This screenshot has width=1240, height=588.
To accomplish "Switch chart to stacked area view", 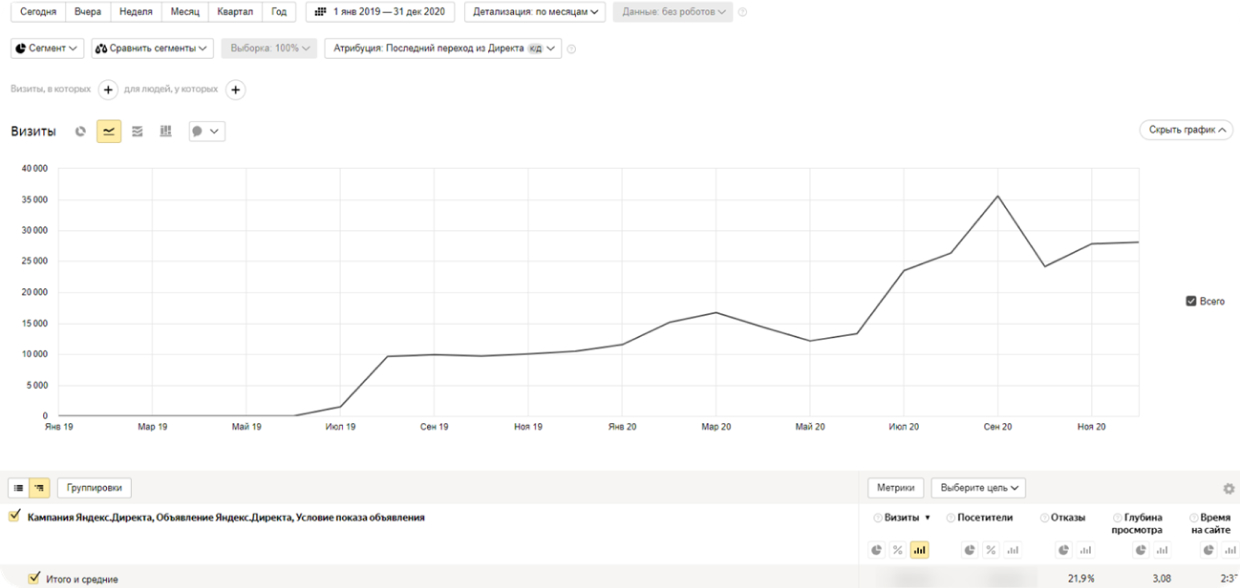I will click(138, 131).
